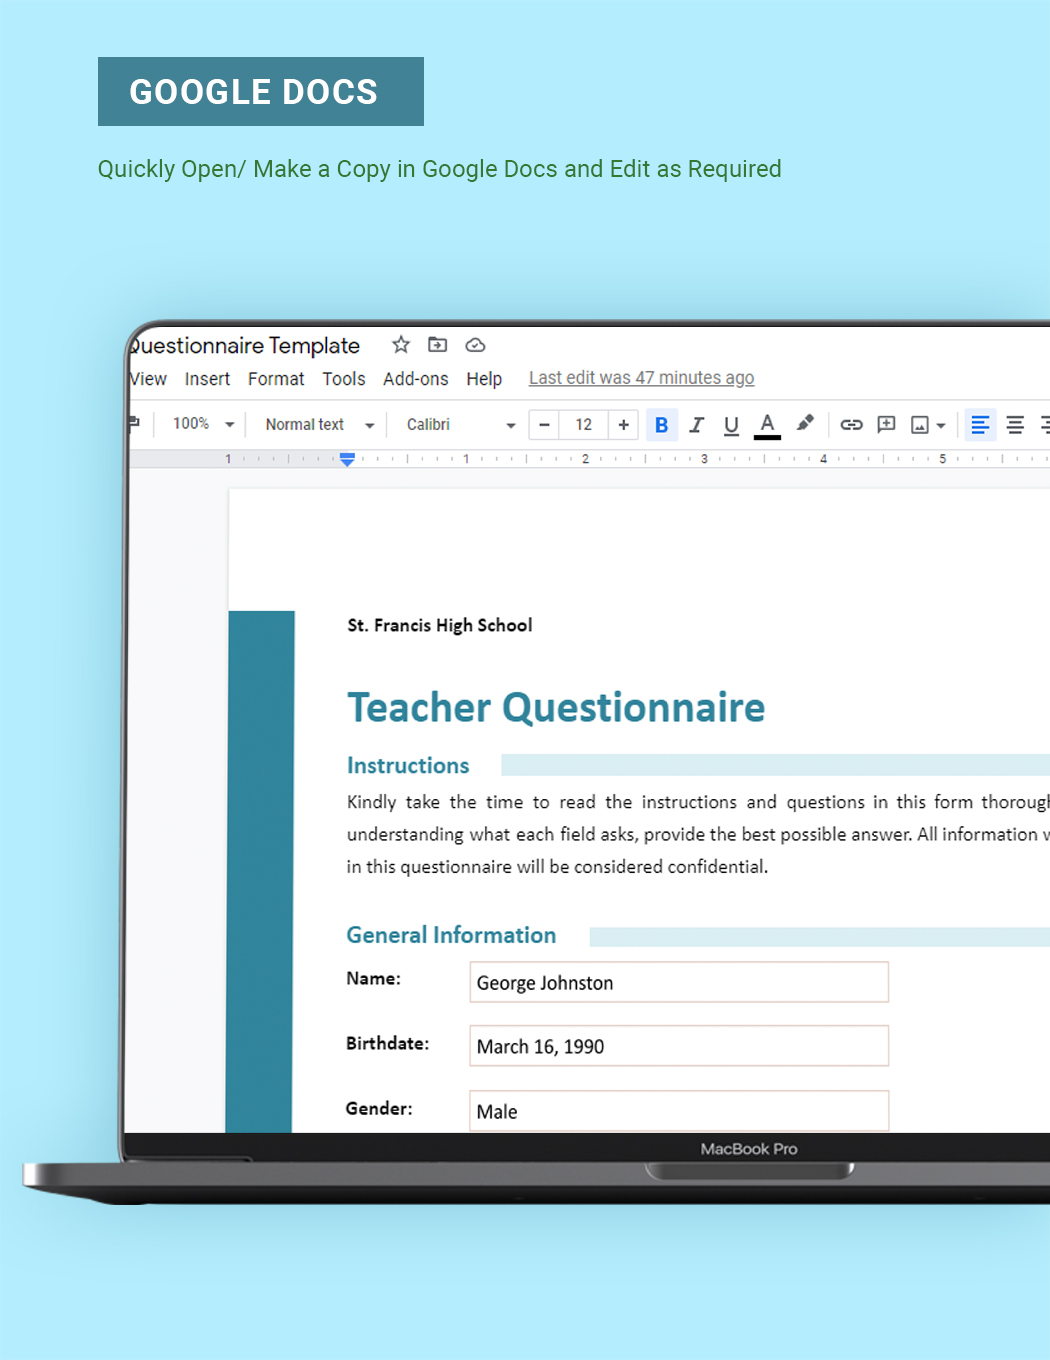Increase font size with the plus button
The image size is (1050, 1360).
click(x=623, y=424)
